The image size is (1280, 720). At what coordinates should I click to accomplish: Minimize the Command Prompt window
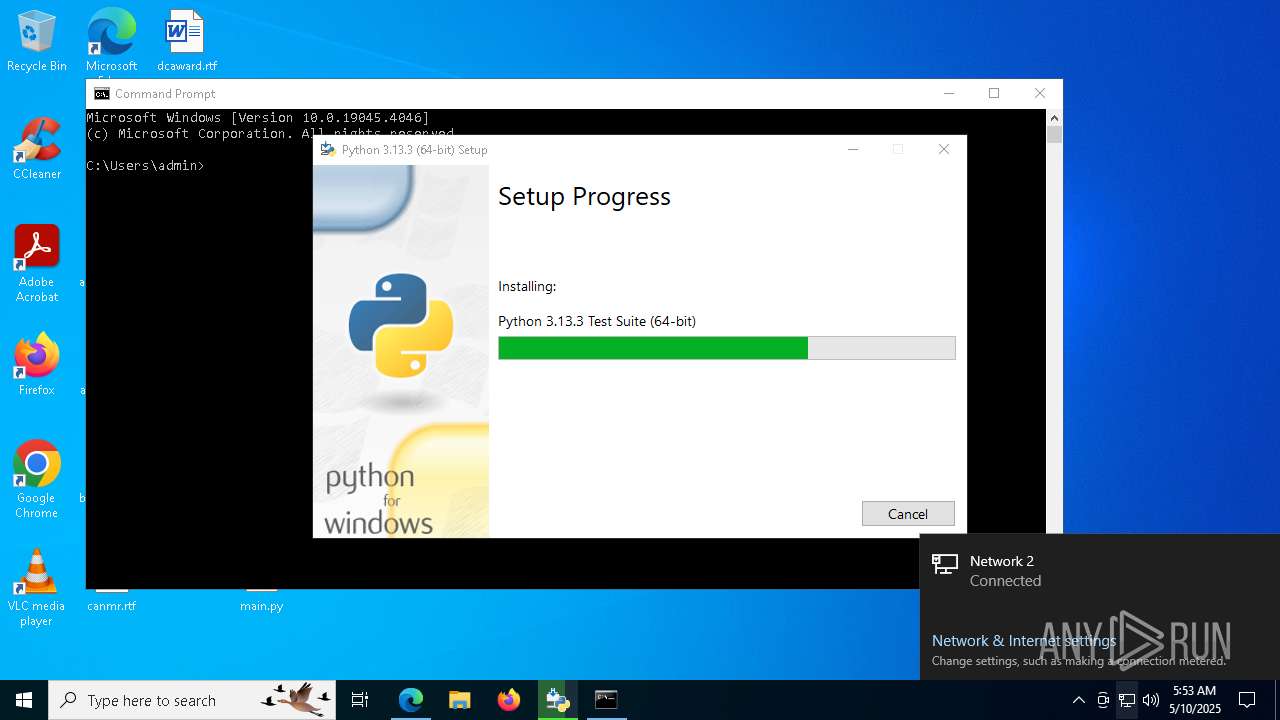pos(949,93)
